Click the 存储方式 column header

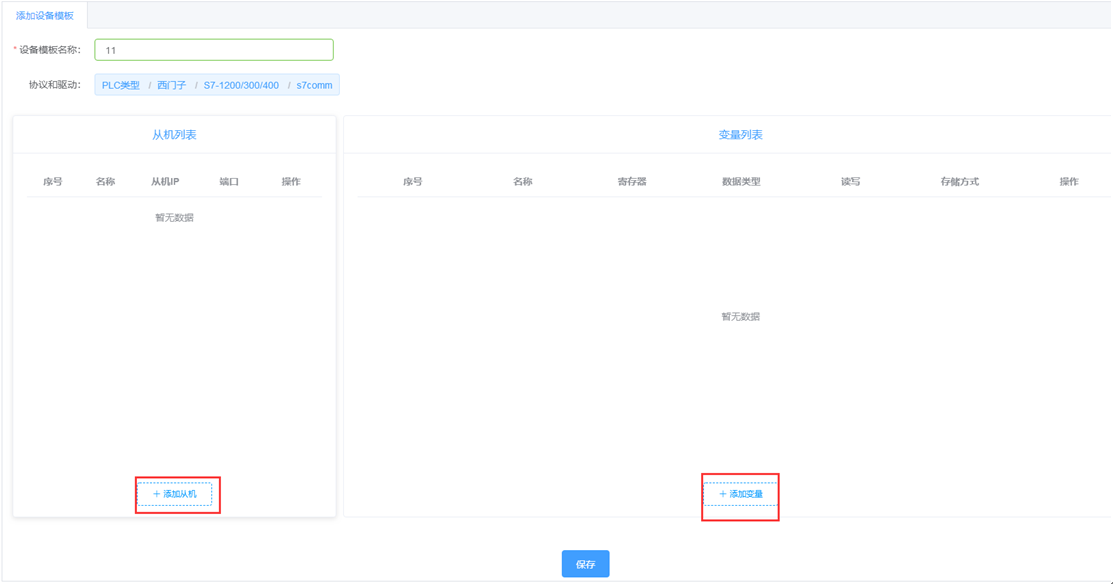point(959,182)
